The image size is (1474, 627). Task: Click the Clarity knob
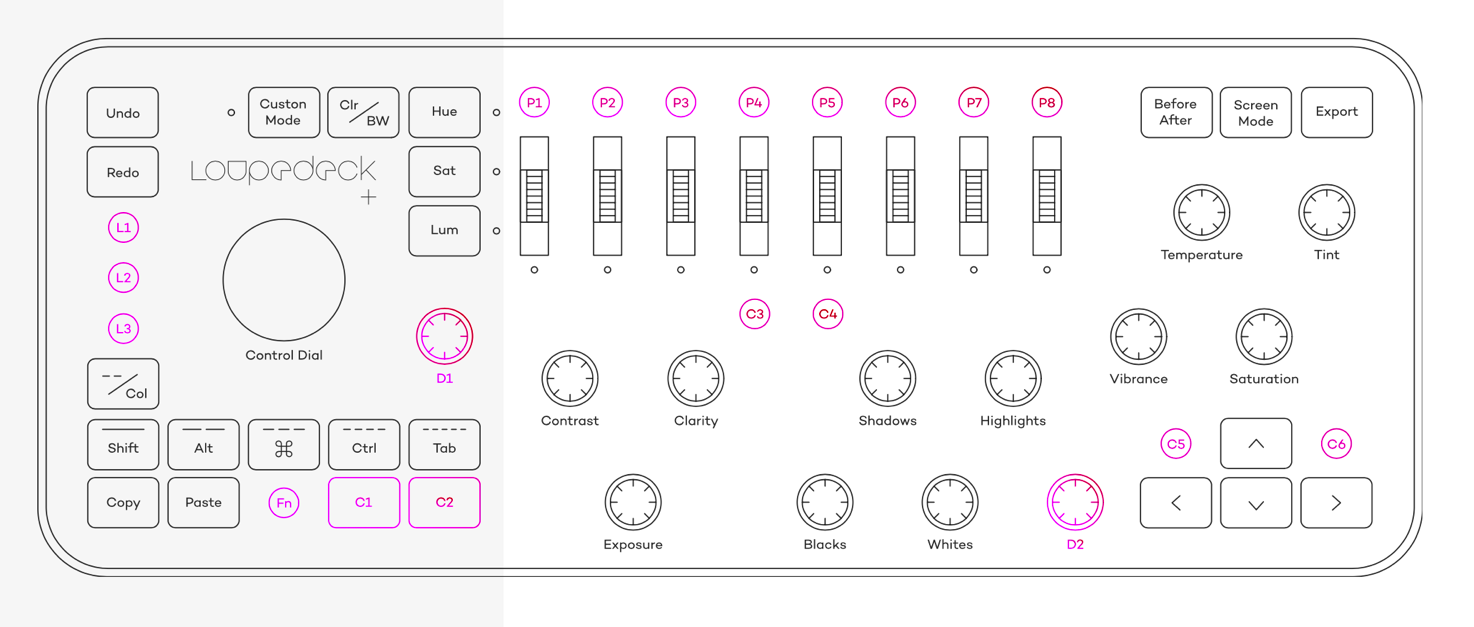click(695, 379)
